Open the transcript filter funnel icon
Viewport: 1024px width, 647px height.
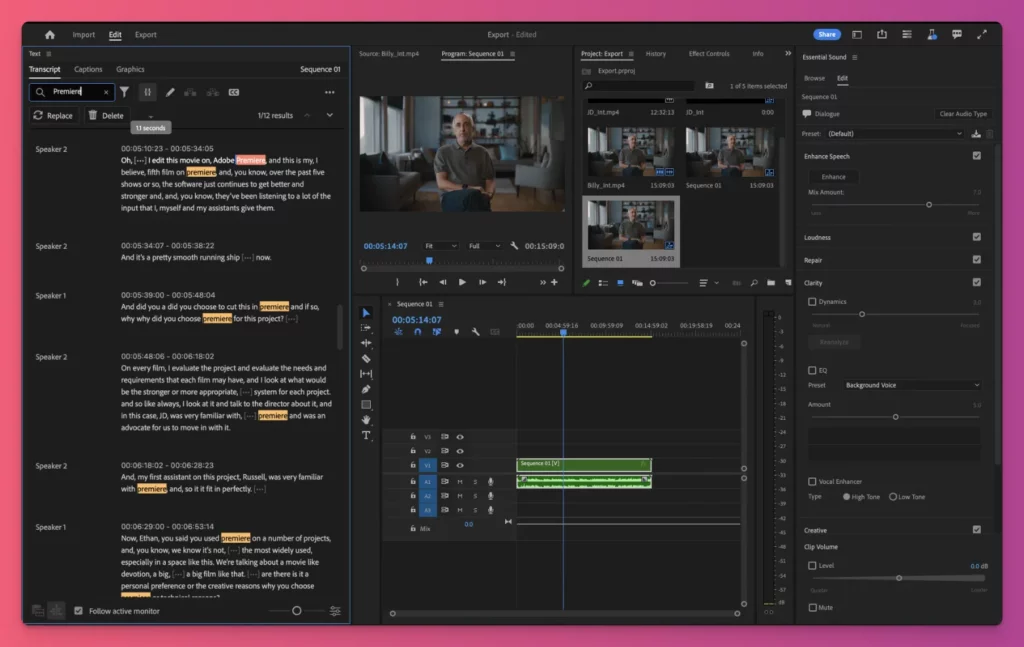pyautogui.click(x=124, y=92)
